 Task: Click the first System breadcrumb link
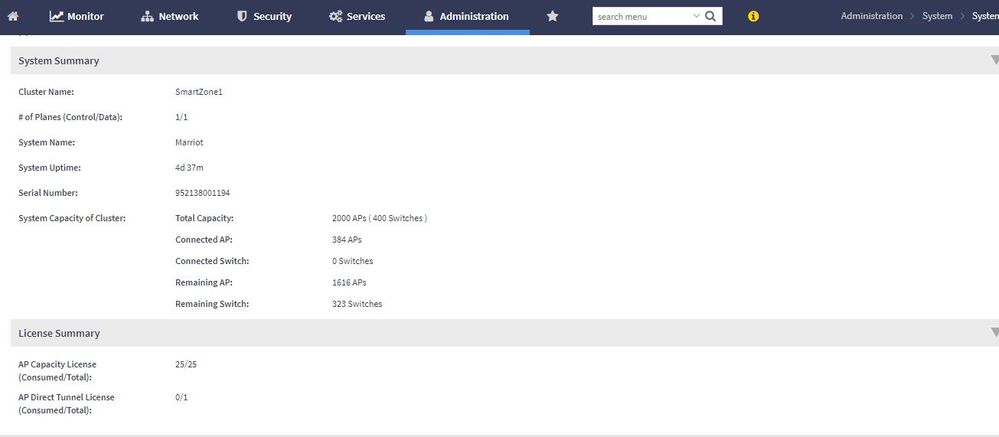937,16
